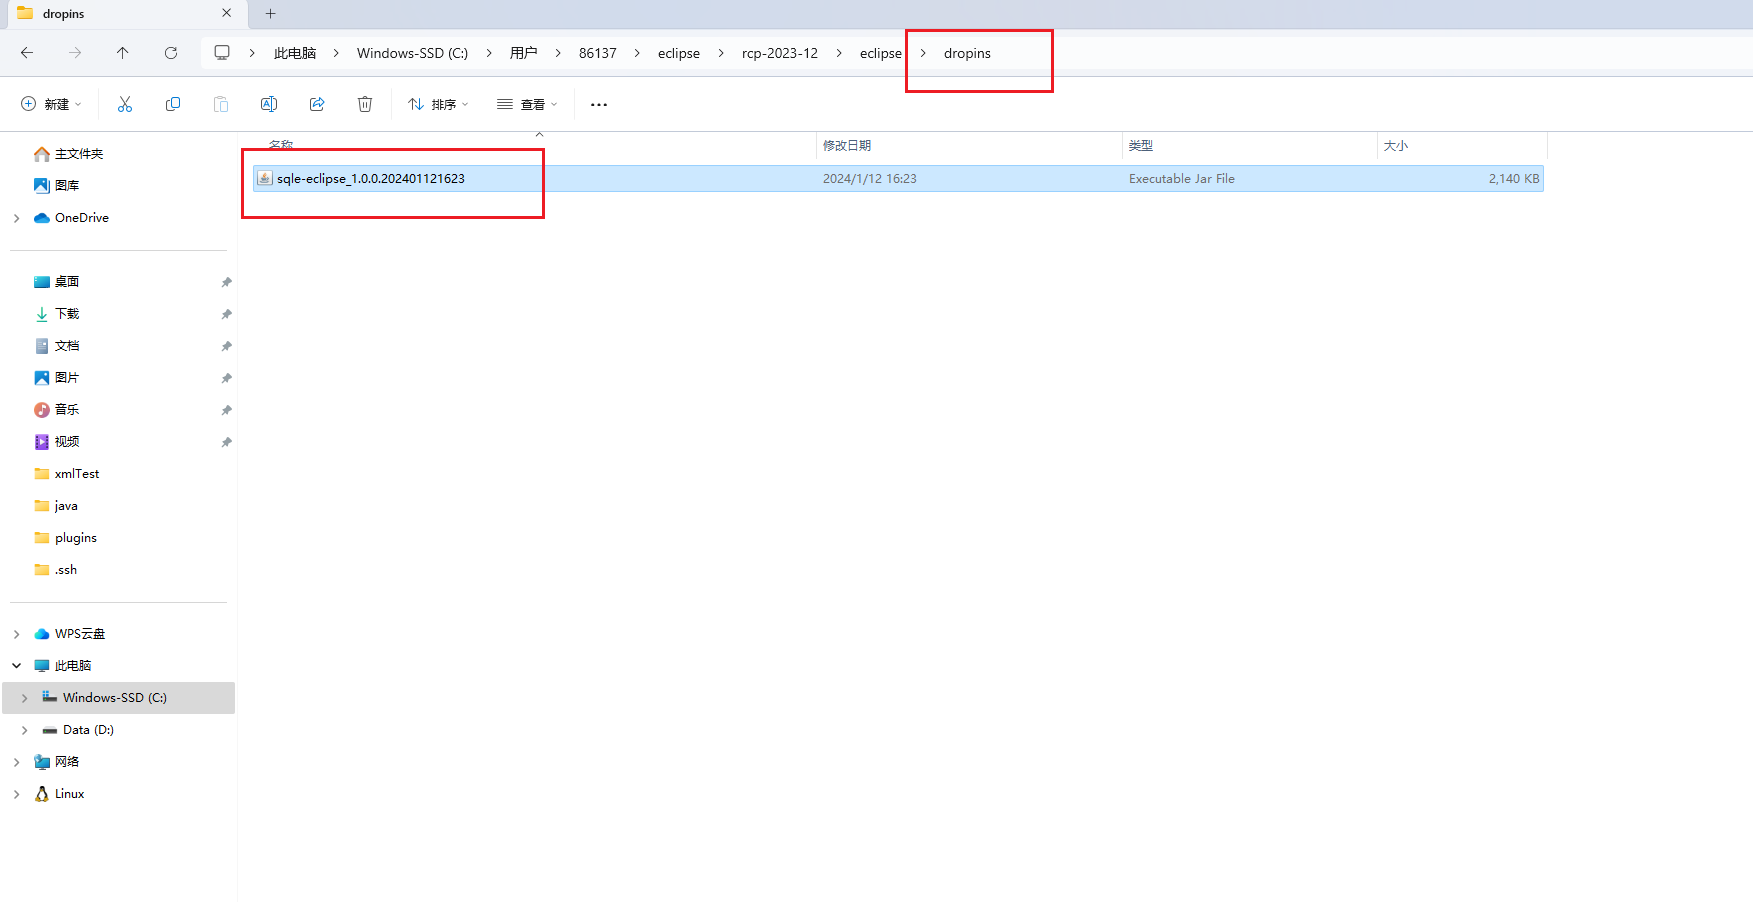1753x902 pixels.
Task: Click the forward navigation arrow
Action: point(75,53)
